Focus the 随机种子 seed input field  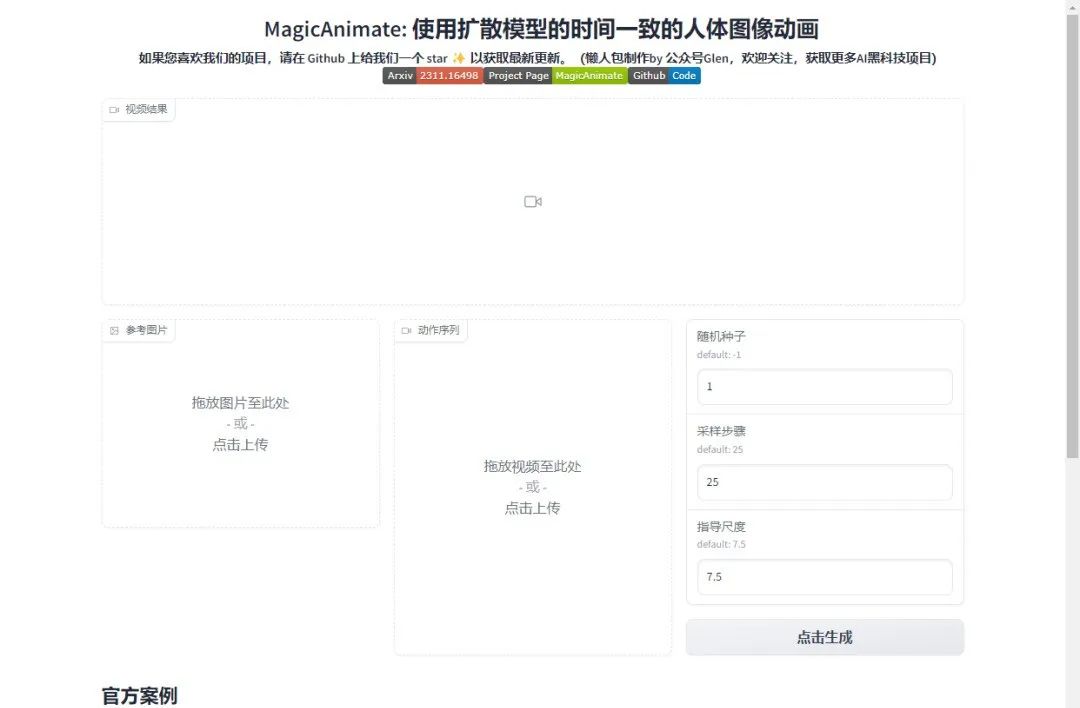[824, 386]
